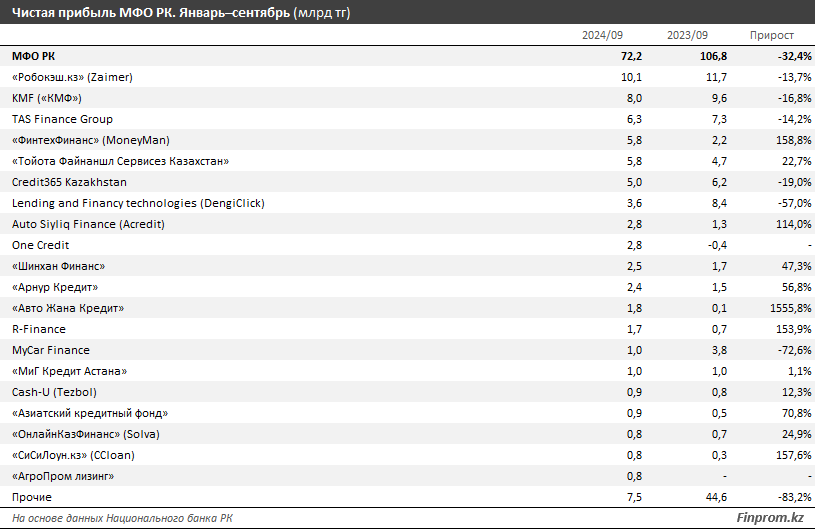This screenshot has height=529, width=815.
Task: Click growth 12,3% in the Cash-U row
Action: [797, 392]
